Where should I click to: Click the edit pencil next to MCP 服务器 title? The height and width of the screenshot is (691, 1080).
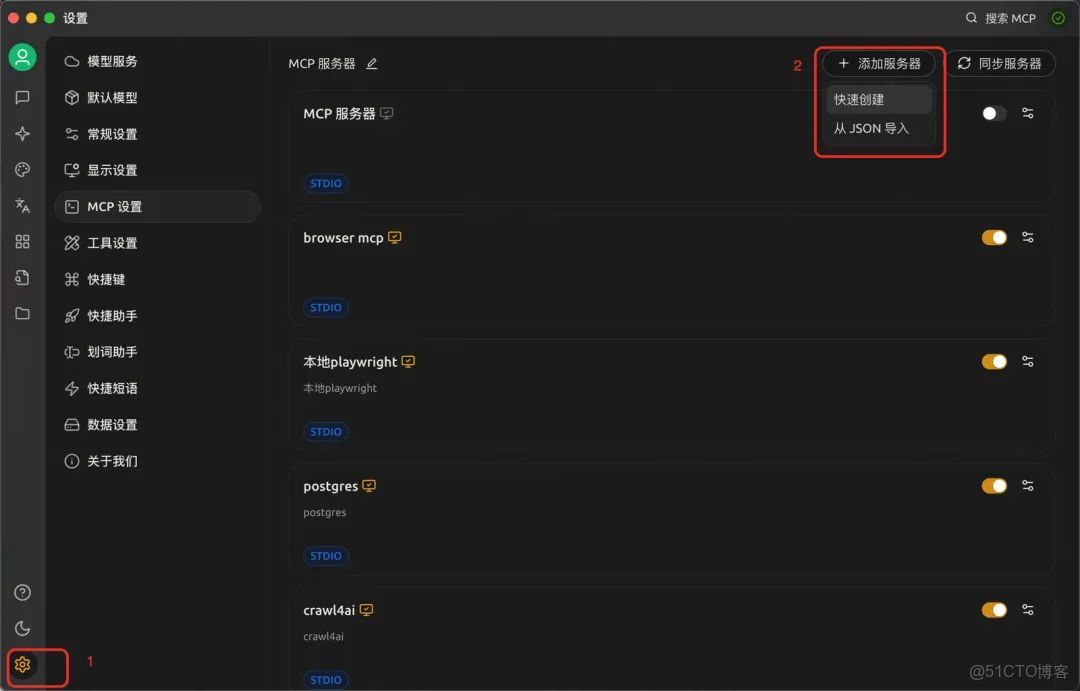tap(371, 63)
